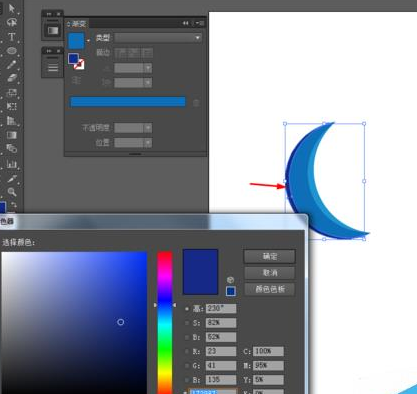Click the B field showing 135
This screenshot has height=394, width=417.
(x=221, y=380)
